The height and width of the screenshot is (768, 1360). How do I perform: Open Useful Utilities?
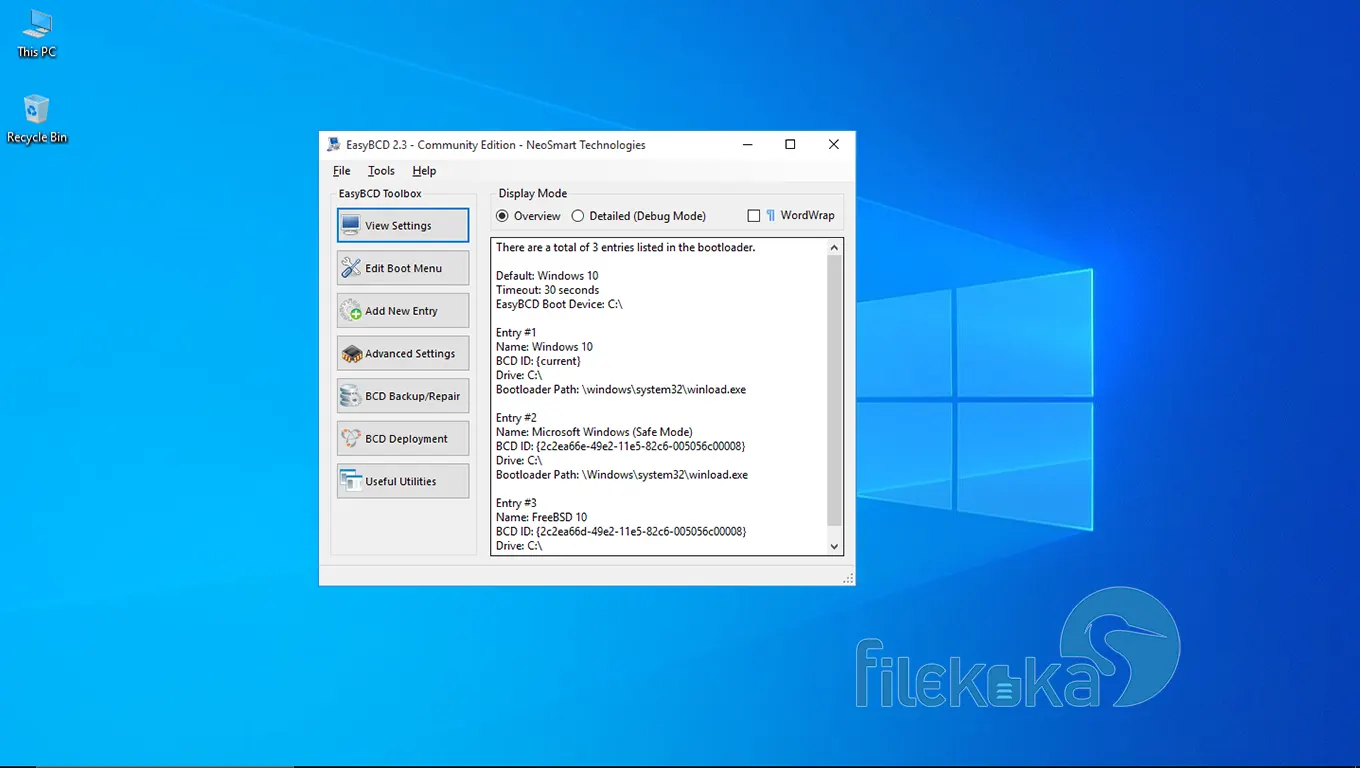pyautogui.click(x=402, y=481)
